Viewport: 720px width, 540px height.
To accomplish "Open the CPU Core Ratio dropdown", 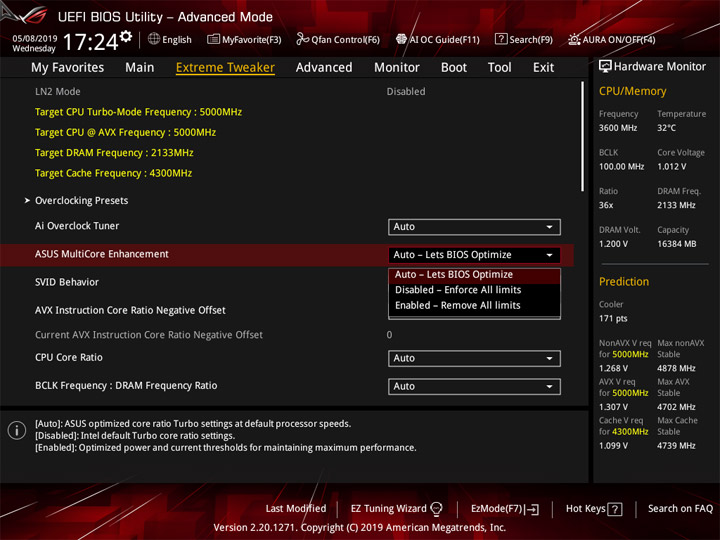I will 474,358.
